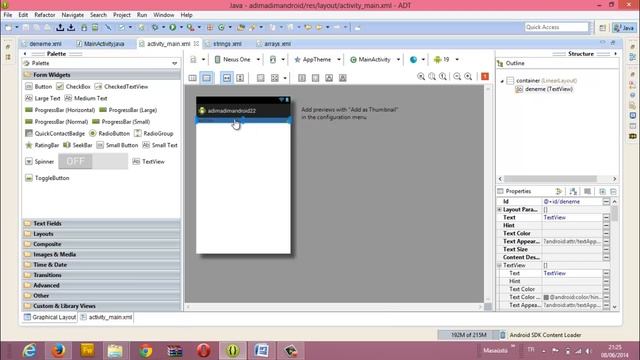640x360 pixels.
Task: Select deneme (TextView) in Outline
Action: tap(544, 89)
